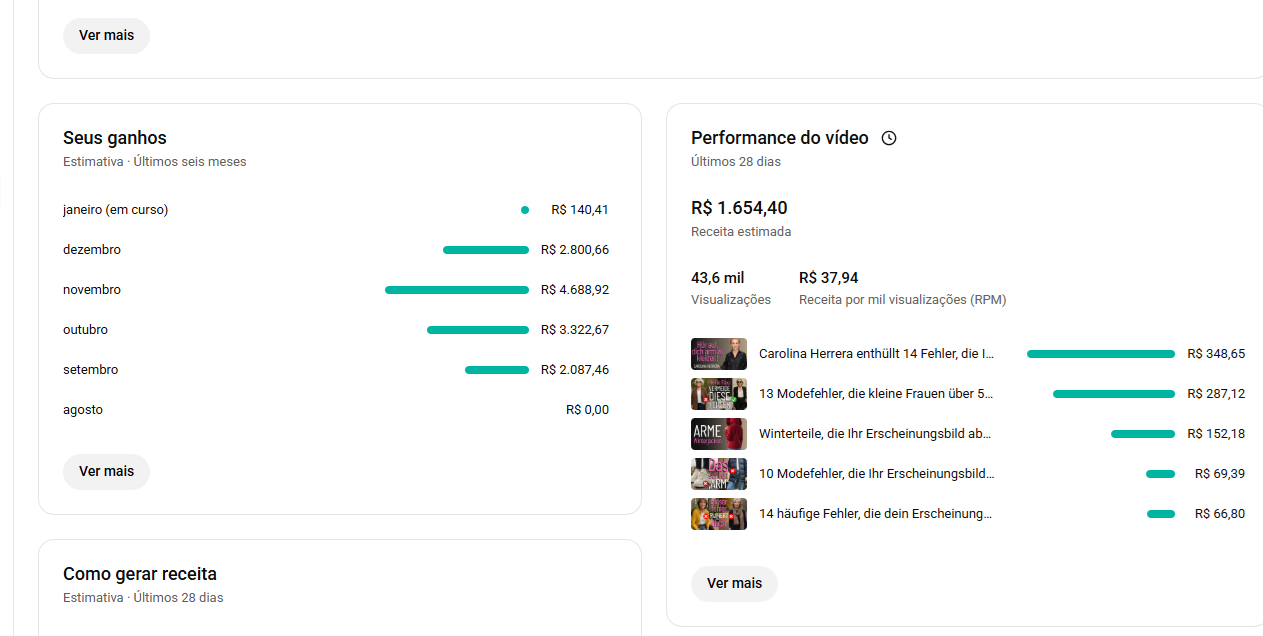Click the janeiro (em curso) earnings dot

525,210
